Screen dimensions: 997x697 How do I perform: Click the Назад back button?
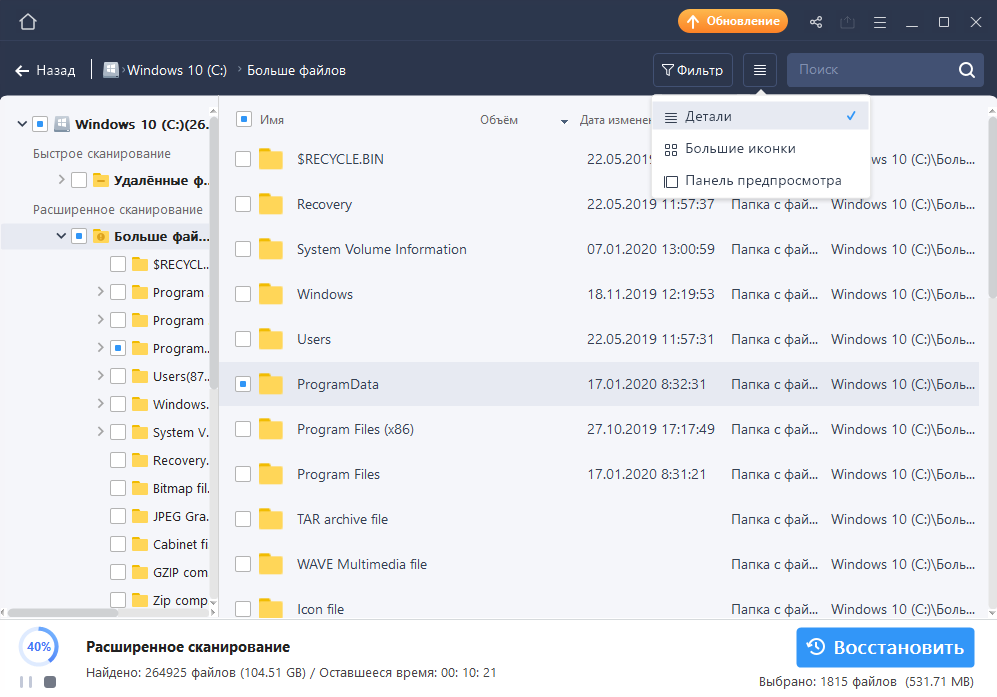(45, 70)
